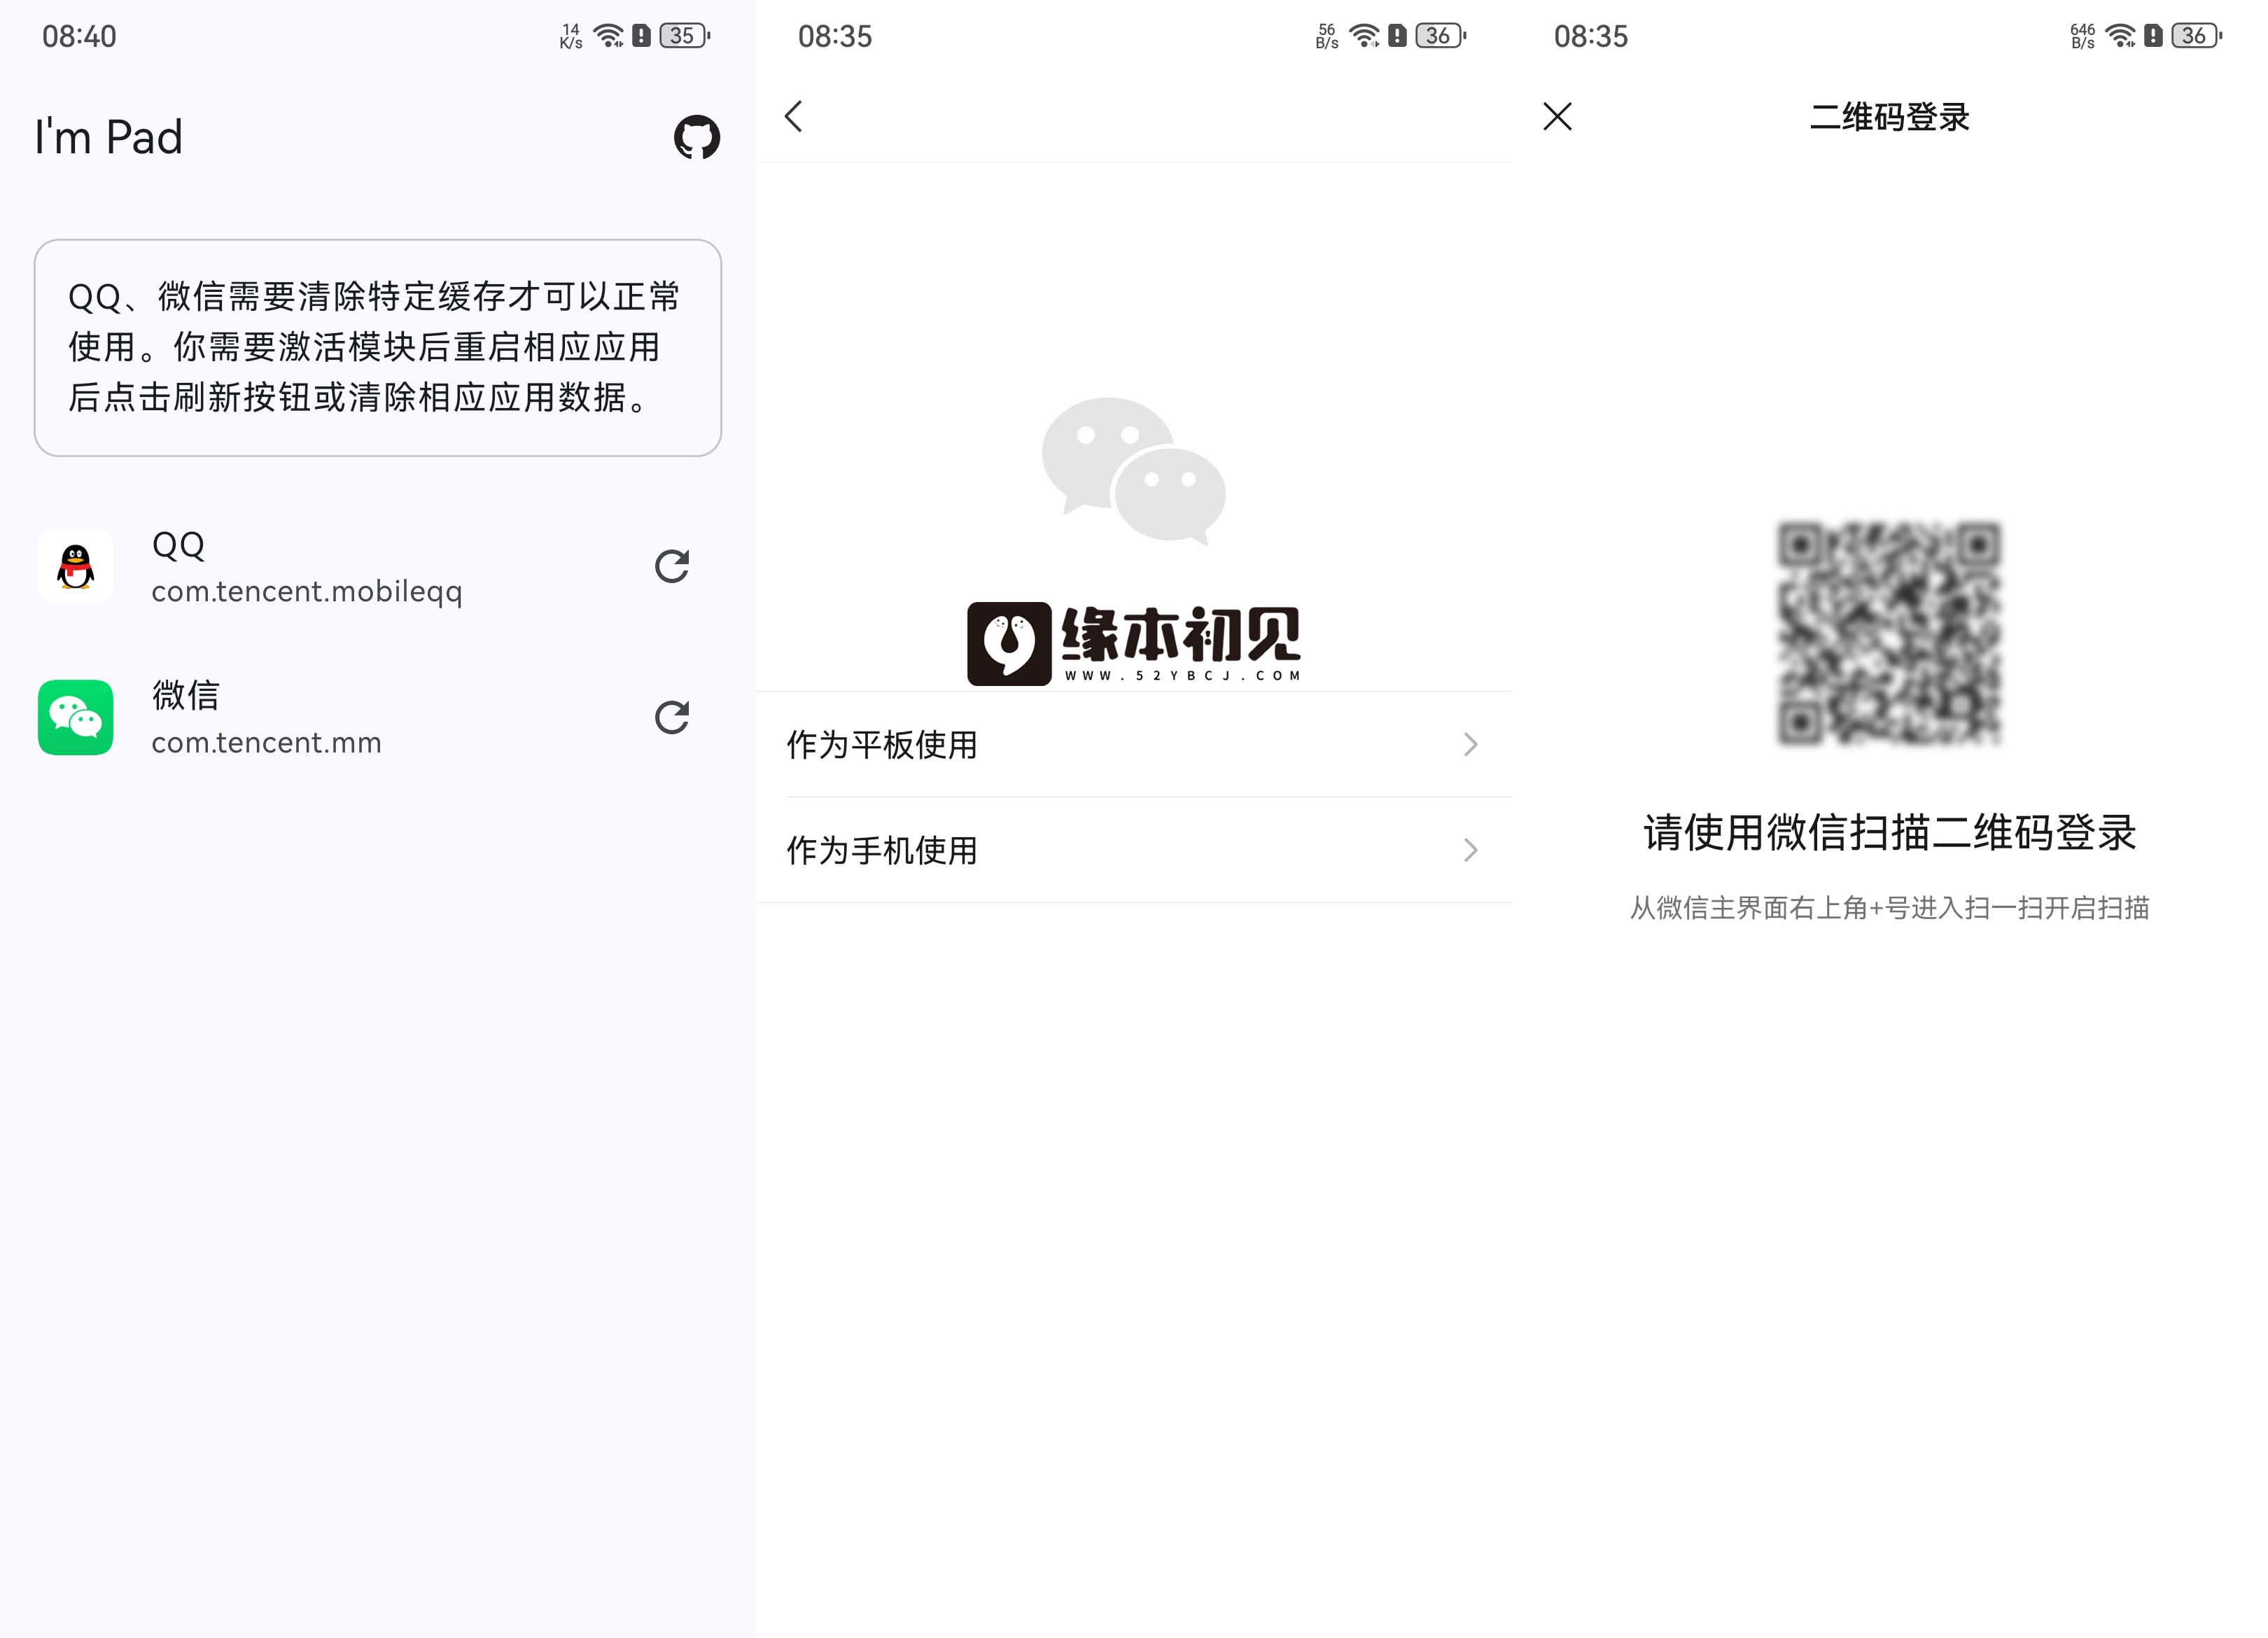Tap the com.tencent.mm package name
The width and height of the screenshot is (2268, 1638).
point(266,742)
